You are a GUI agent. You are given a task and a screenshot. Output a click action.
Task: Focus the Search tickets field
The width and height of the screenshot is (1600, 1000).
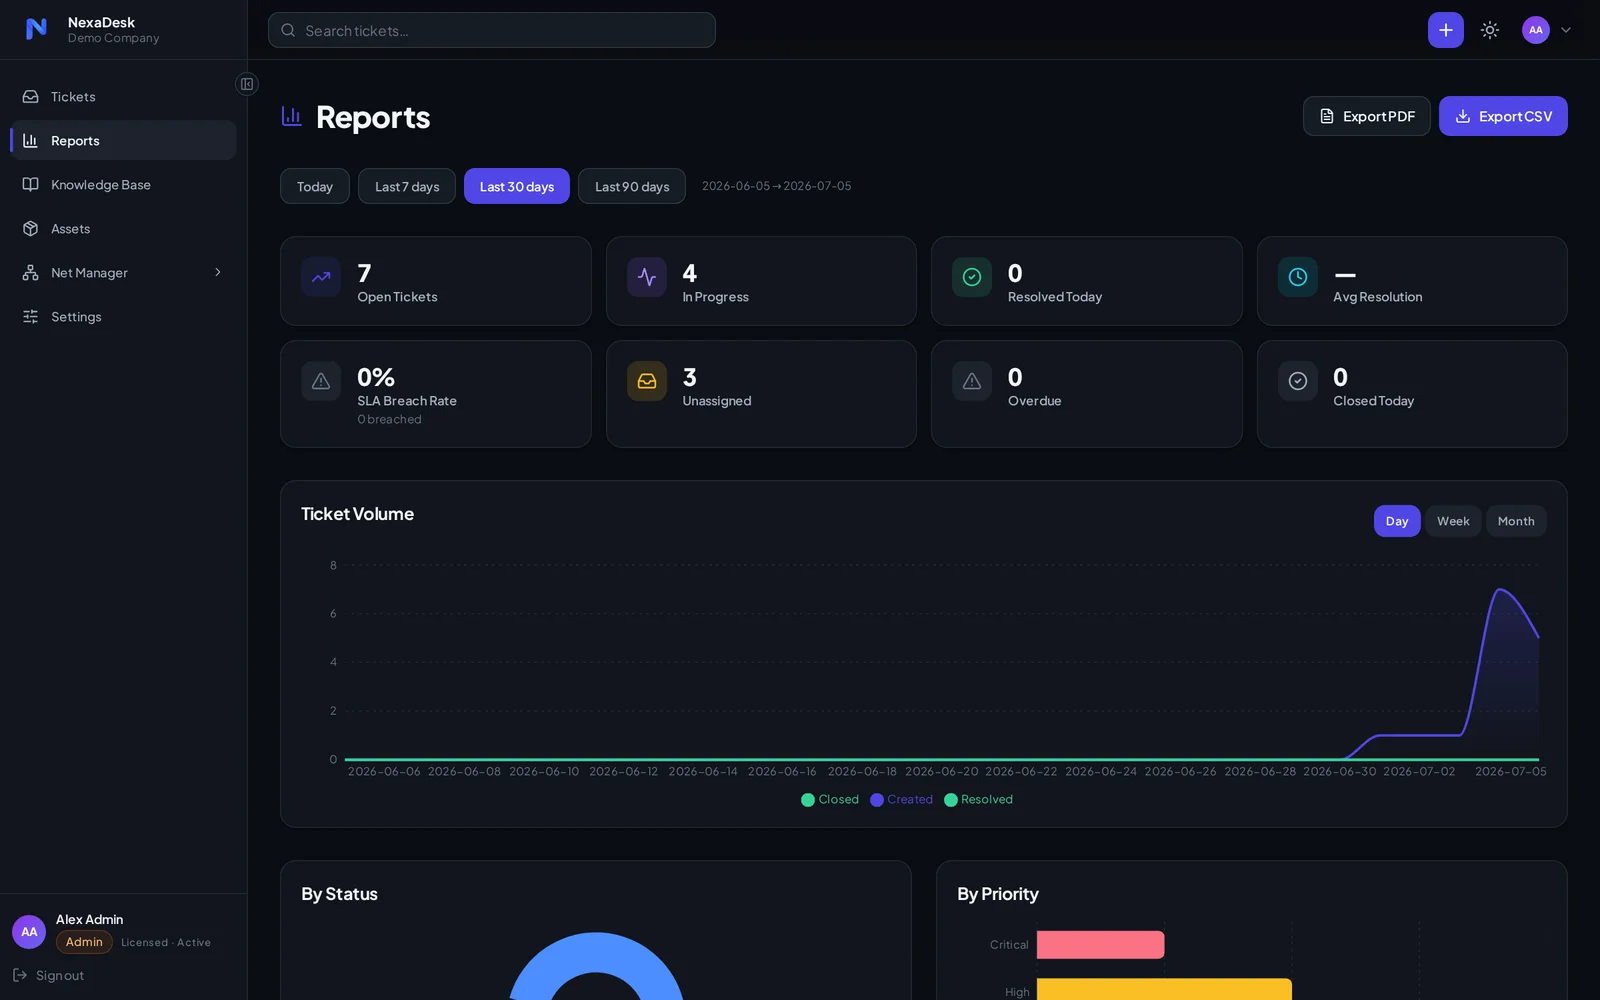491,30
